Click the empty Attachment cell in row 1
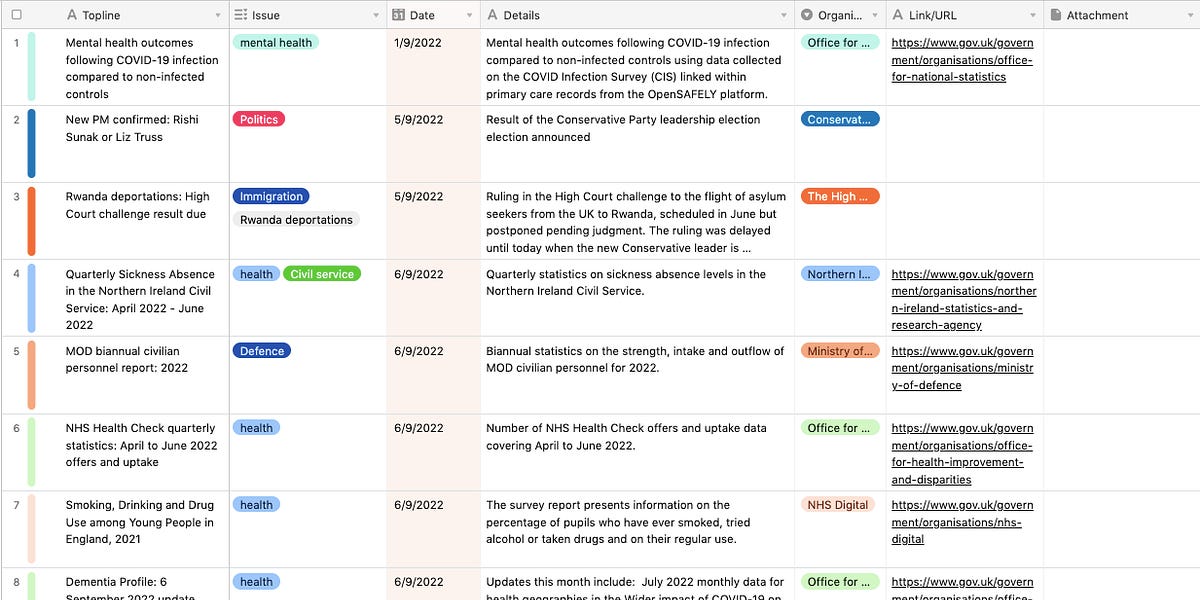The image size is (1200, 600). [x=1122, y=67]
